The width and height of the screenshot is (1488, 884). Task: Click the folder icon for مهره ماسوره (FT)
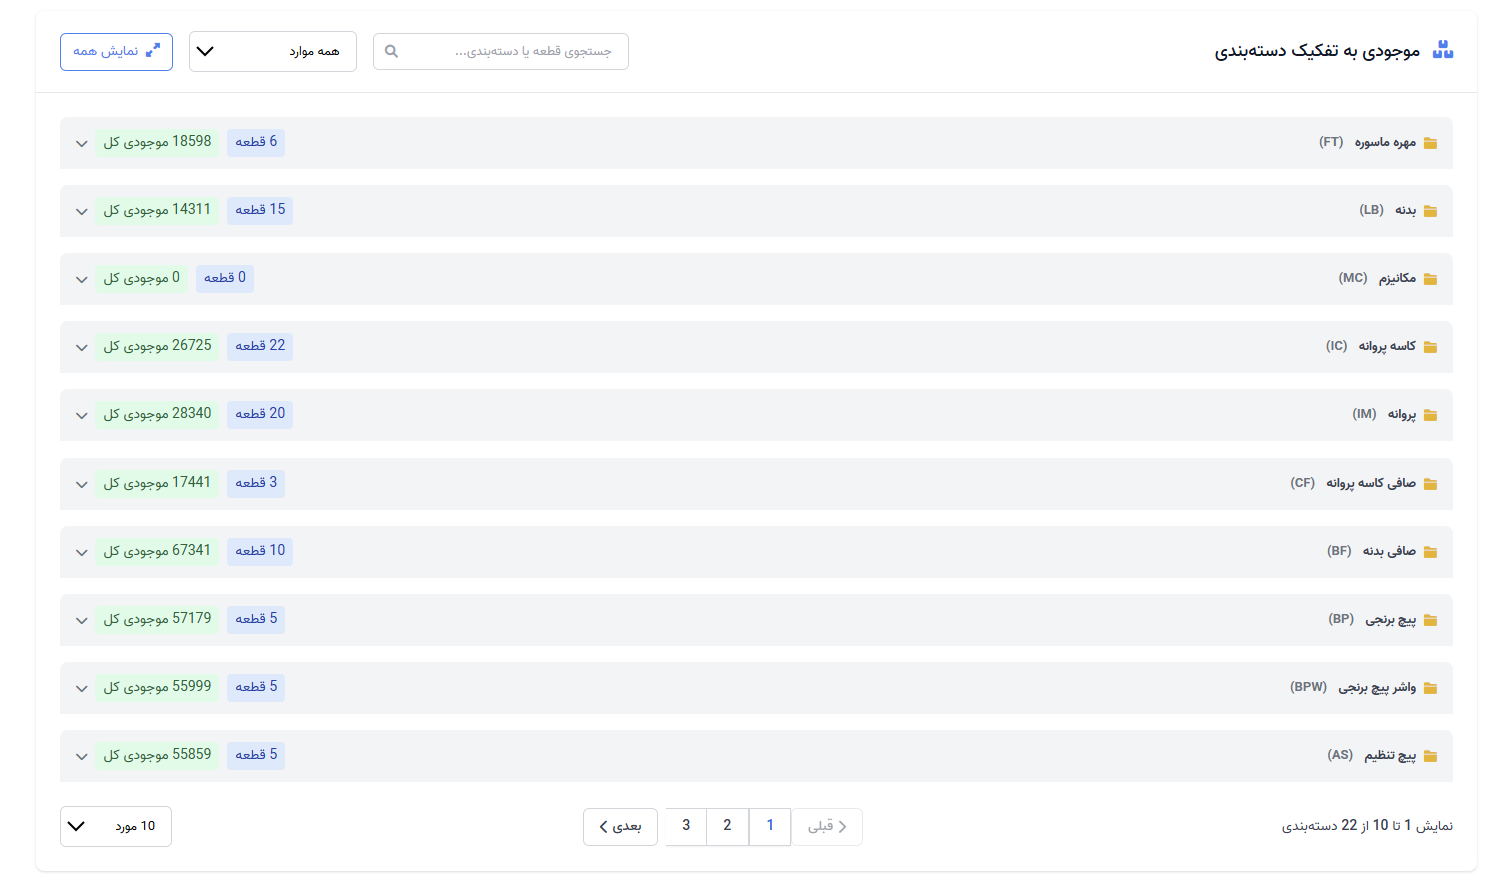(1430, 143)
